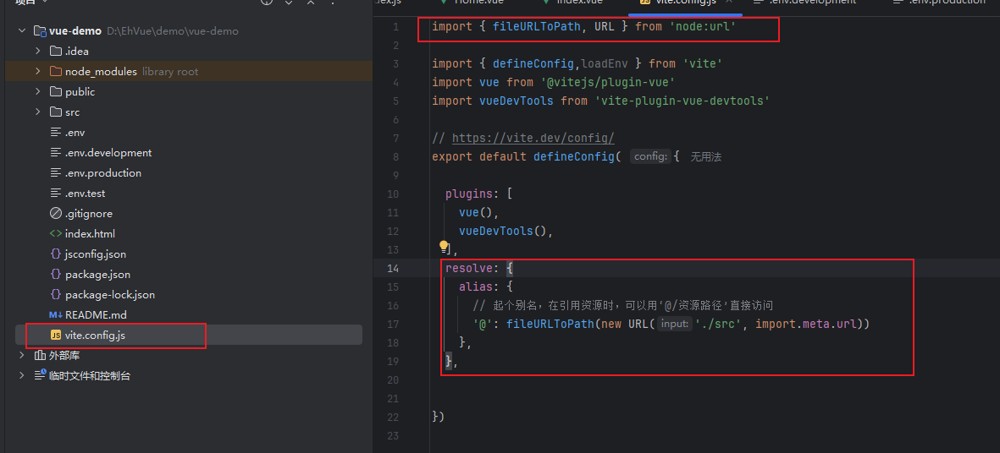This screenshot has height=453, width=1000.
Task: Open the https://vite.dev/config/ link in code
Action: pos(533,138)
